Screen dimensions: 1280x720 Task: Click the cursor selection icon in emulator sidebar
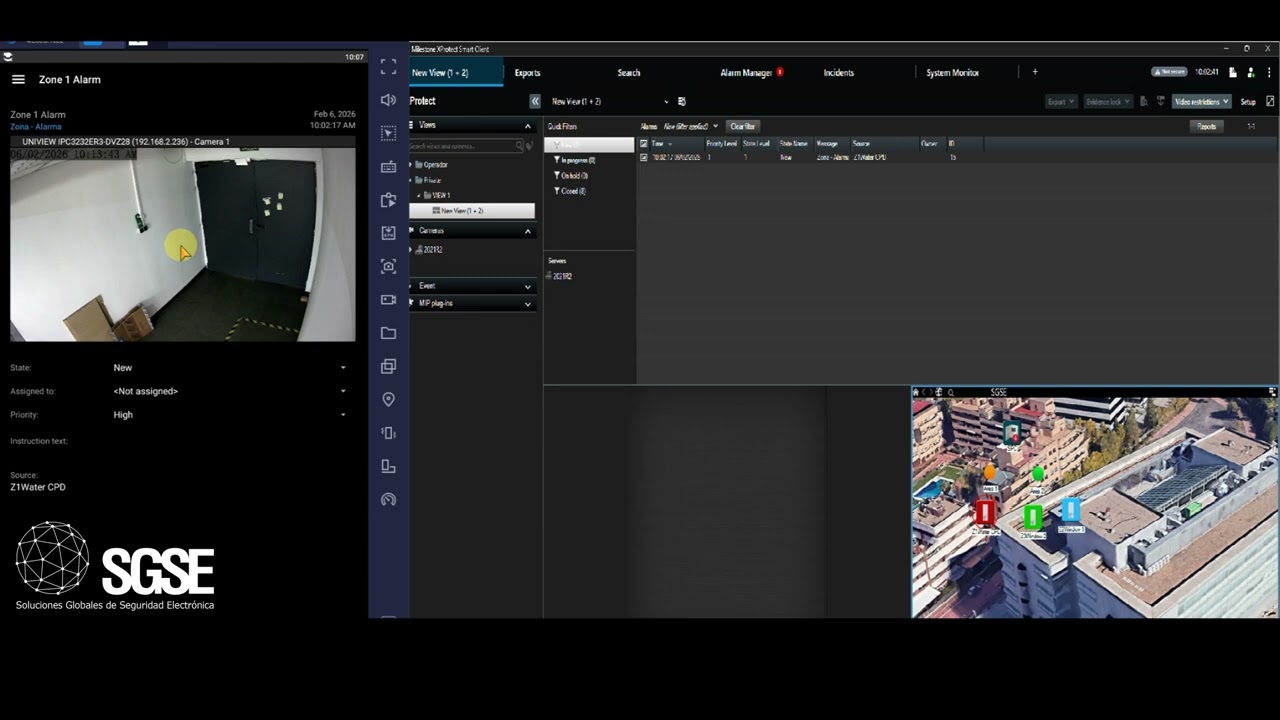(389, 133)
